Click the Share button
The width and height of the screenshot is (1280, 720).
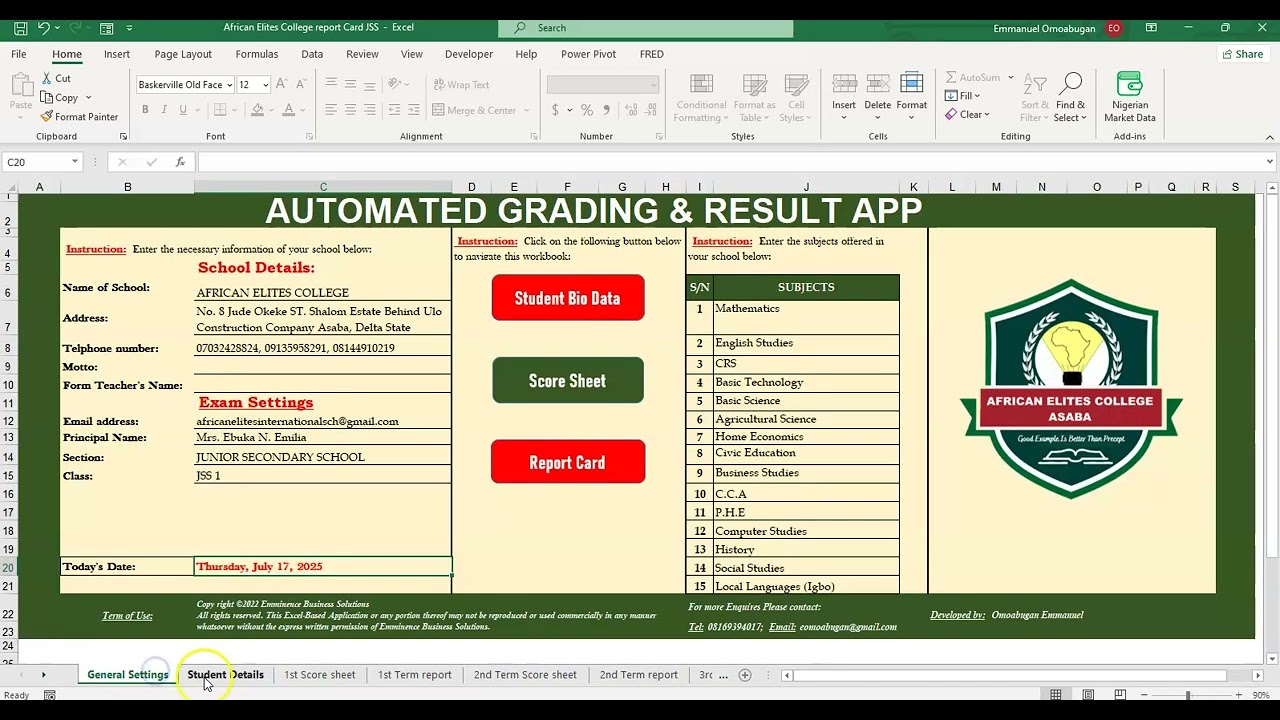[x=1243, y=54]
